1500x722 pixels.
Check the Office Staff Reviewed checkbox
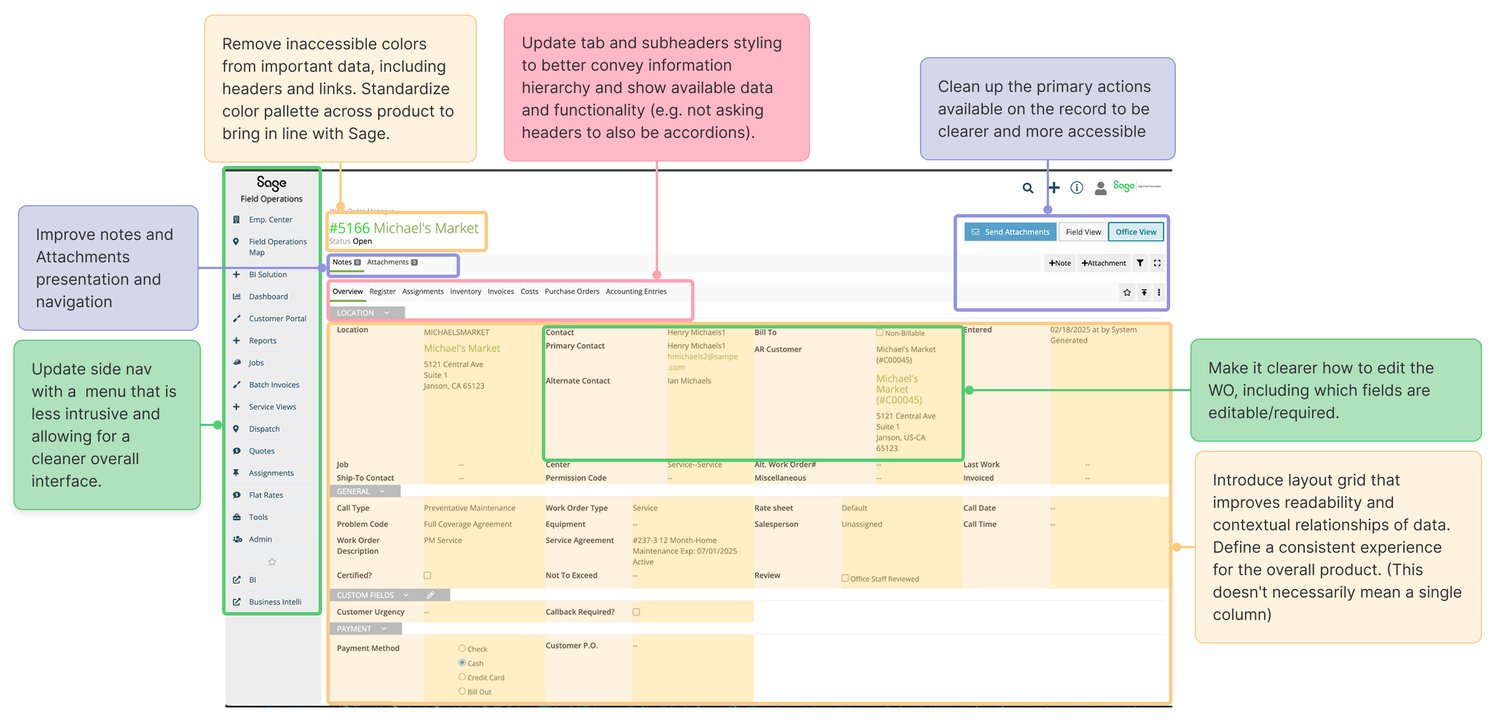[845, 578]
